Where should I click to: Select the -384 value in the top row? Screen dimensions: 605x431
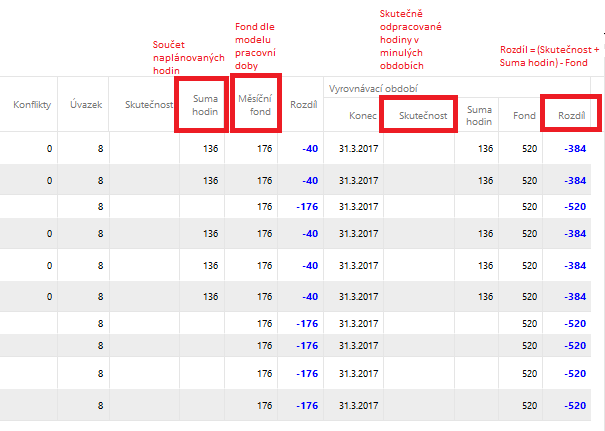click(x=575, y=149)
